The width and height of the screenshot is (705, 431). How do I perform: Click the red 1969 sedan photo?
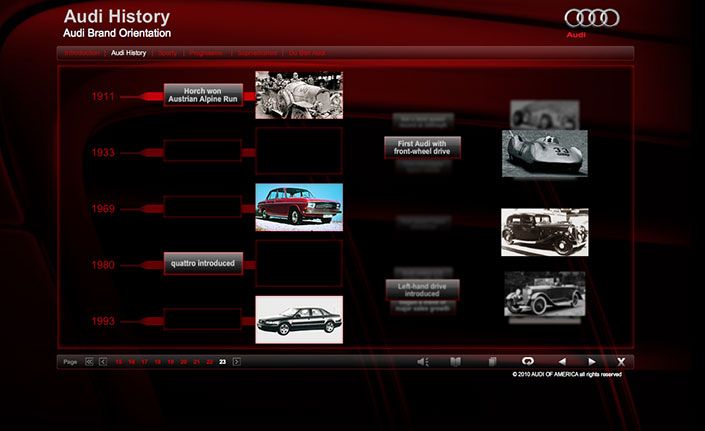[x=299, y=207]
